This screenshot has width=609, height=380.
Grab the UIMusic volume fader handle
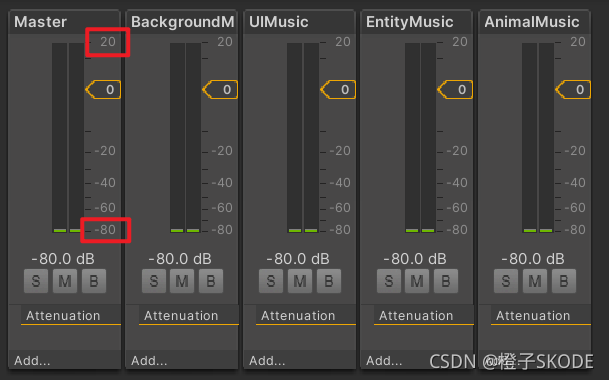pyautogui.click(x=338, y=90)
